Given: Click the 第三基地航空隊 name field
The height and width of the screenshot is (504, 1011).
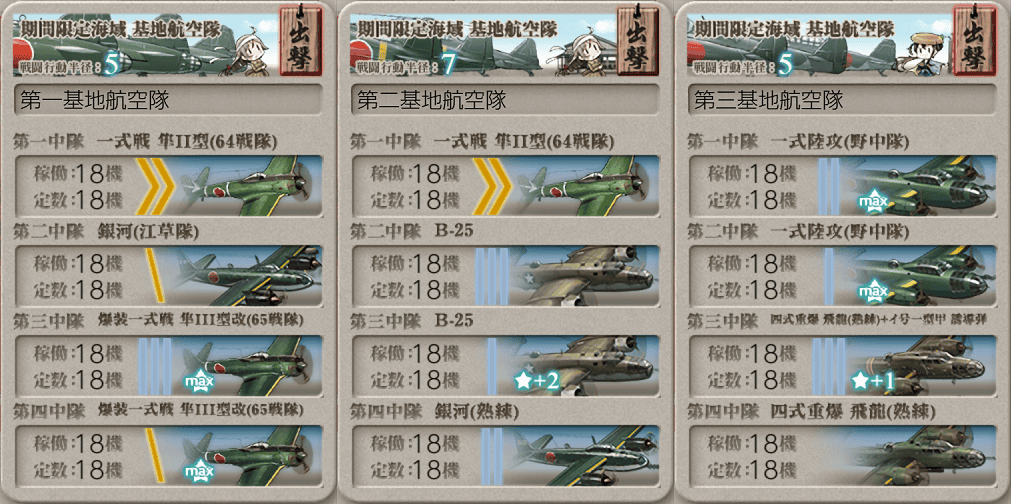Looking at the screenshot, I should click(x=841, y=100).
